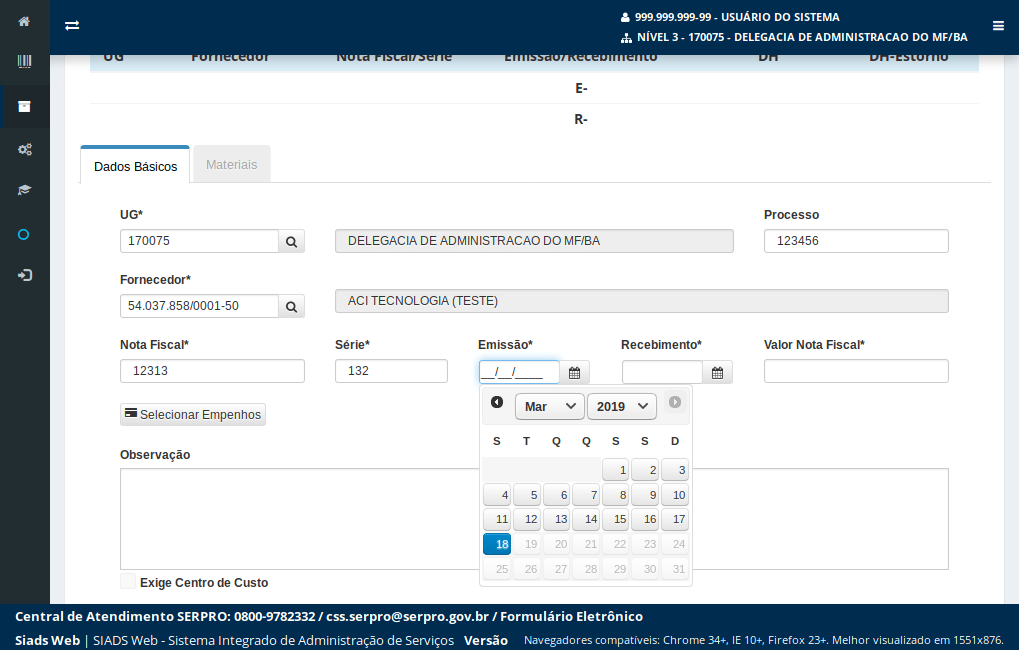Select day 12 in the calendar
This screenshot has width=1019, height=650.
pos(527,519)
